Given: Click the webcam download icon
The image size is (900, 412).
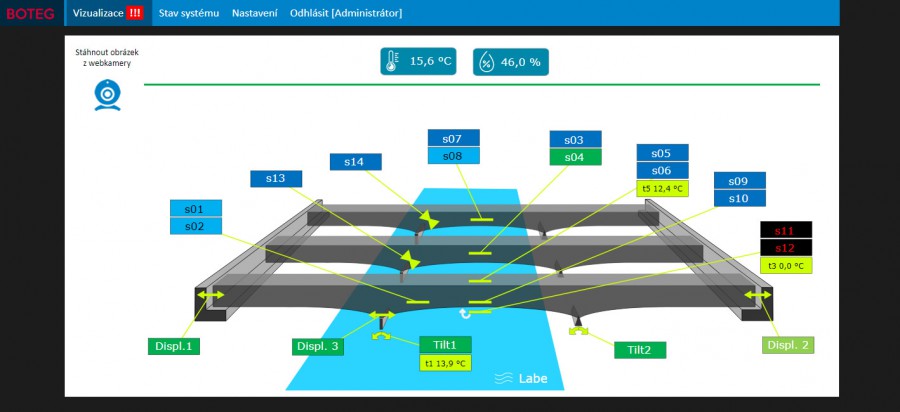Looking at the screenshot, I should (x=108, y=94).
